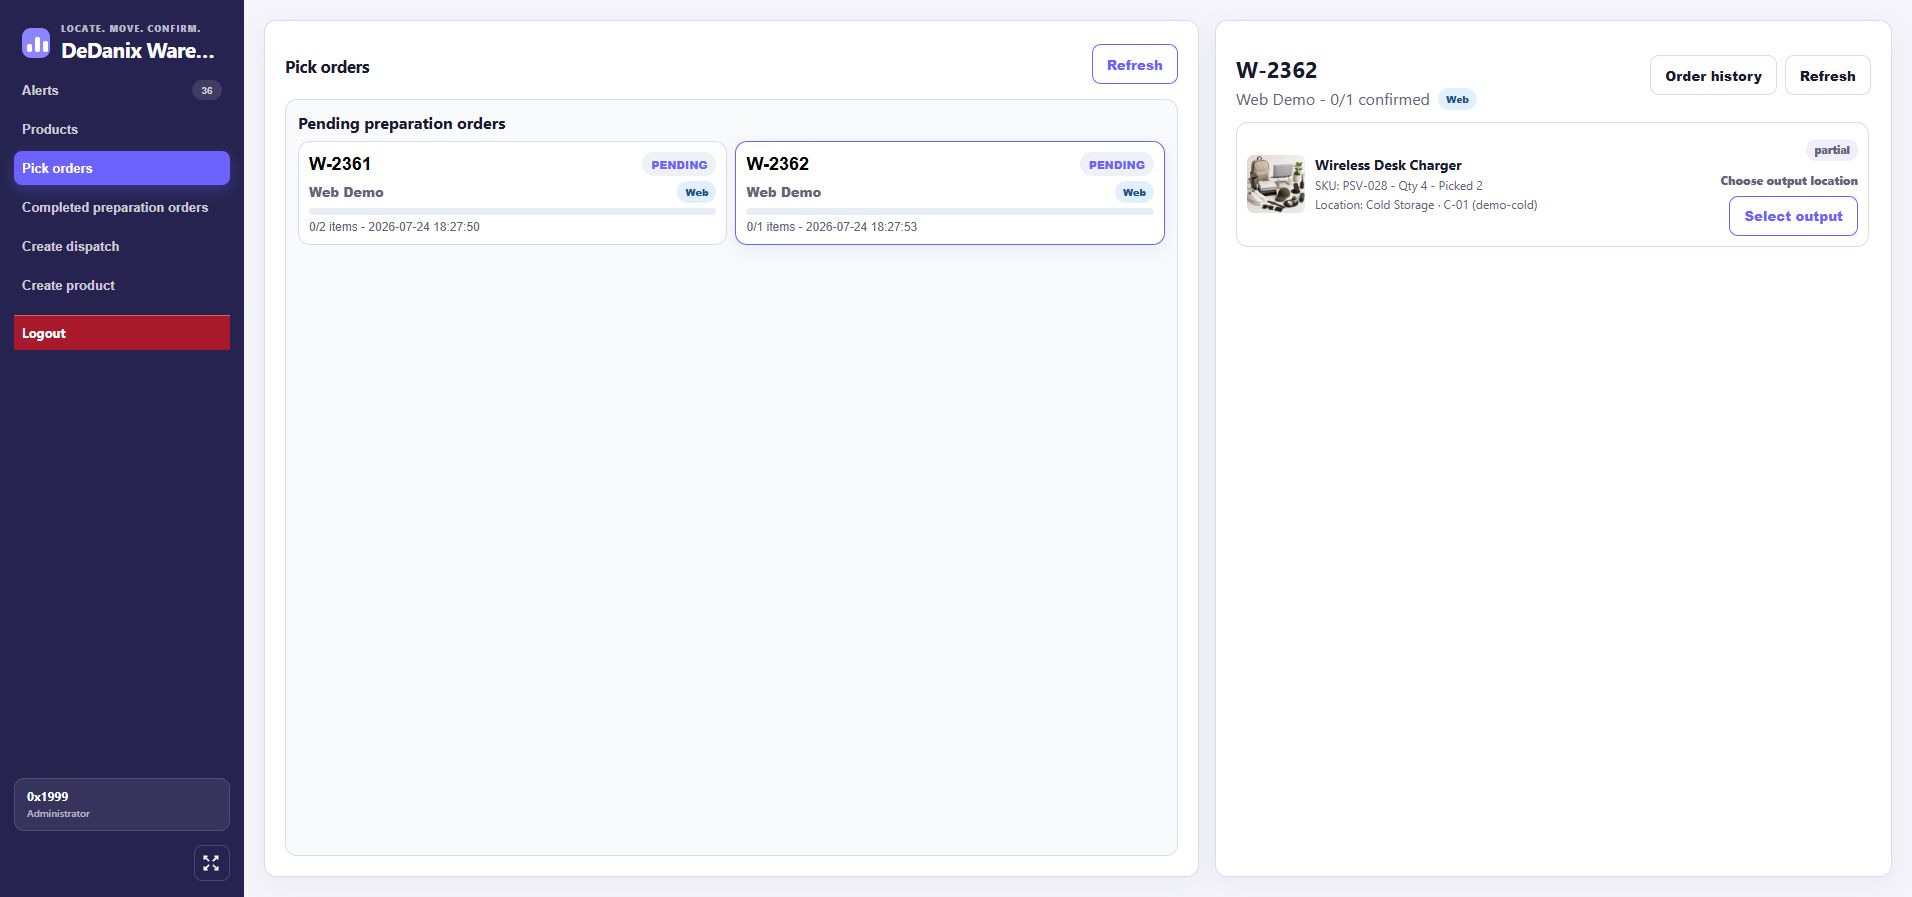
Task: Click the Choose output location label
Action: (1788, 181)
